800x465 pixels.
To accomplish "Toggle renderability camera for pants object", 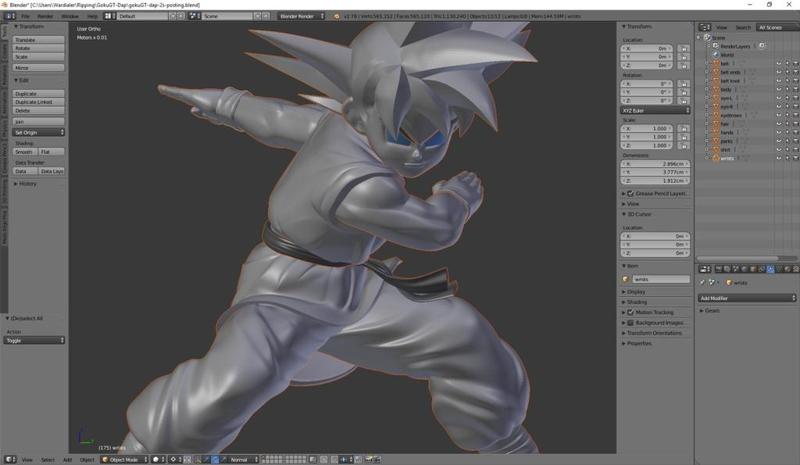I will 795,141.
